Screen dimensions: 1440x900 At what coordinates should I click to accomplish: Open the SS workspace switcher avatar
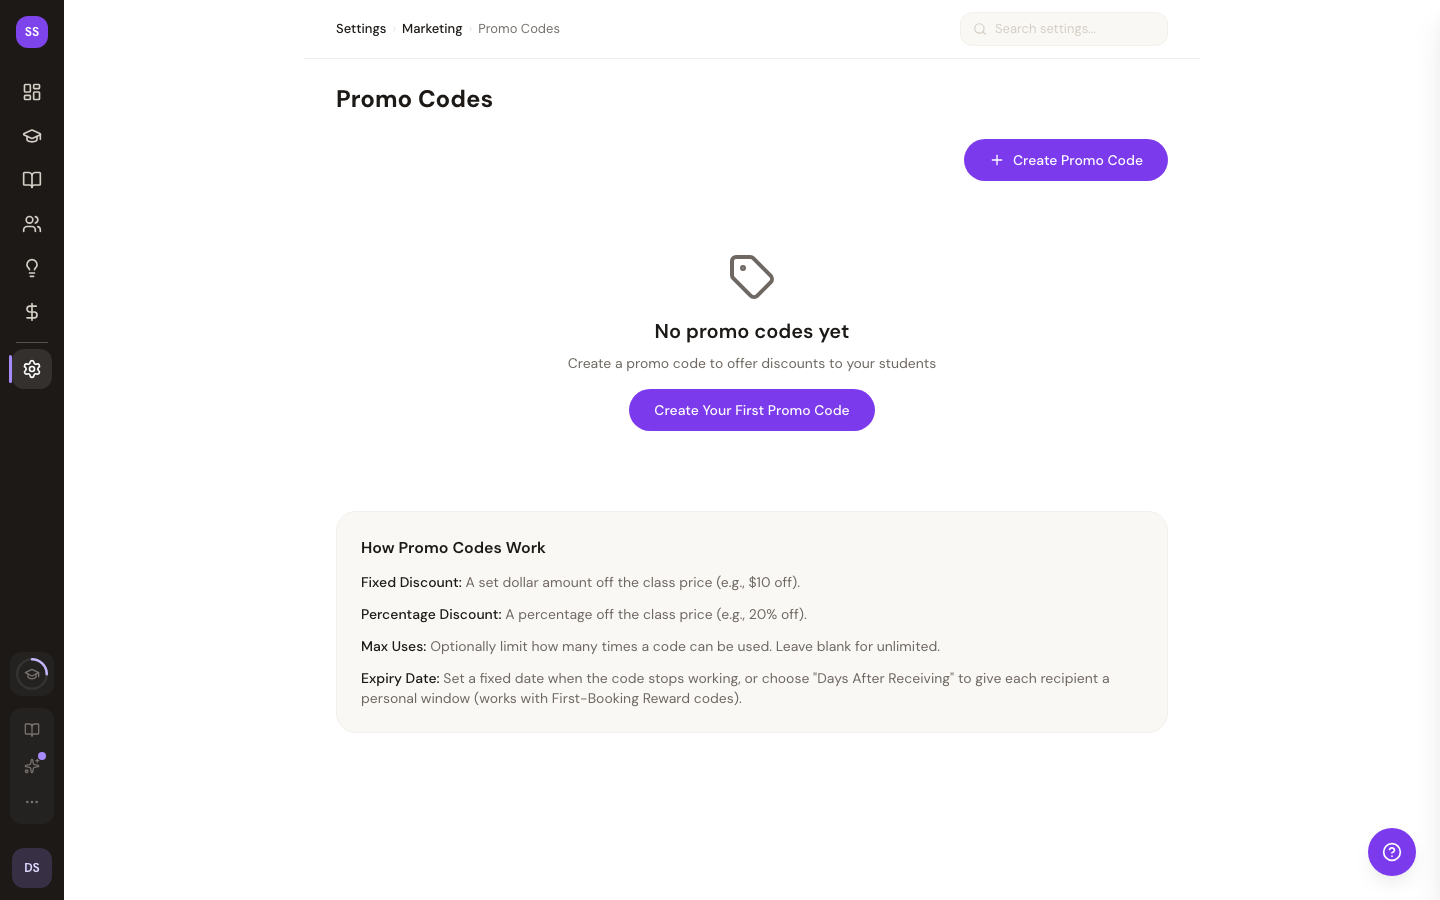point(32,32)
